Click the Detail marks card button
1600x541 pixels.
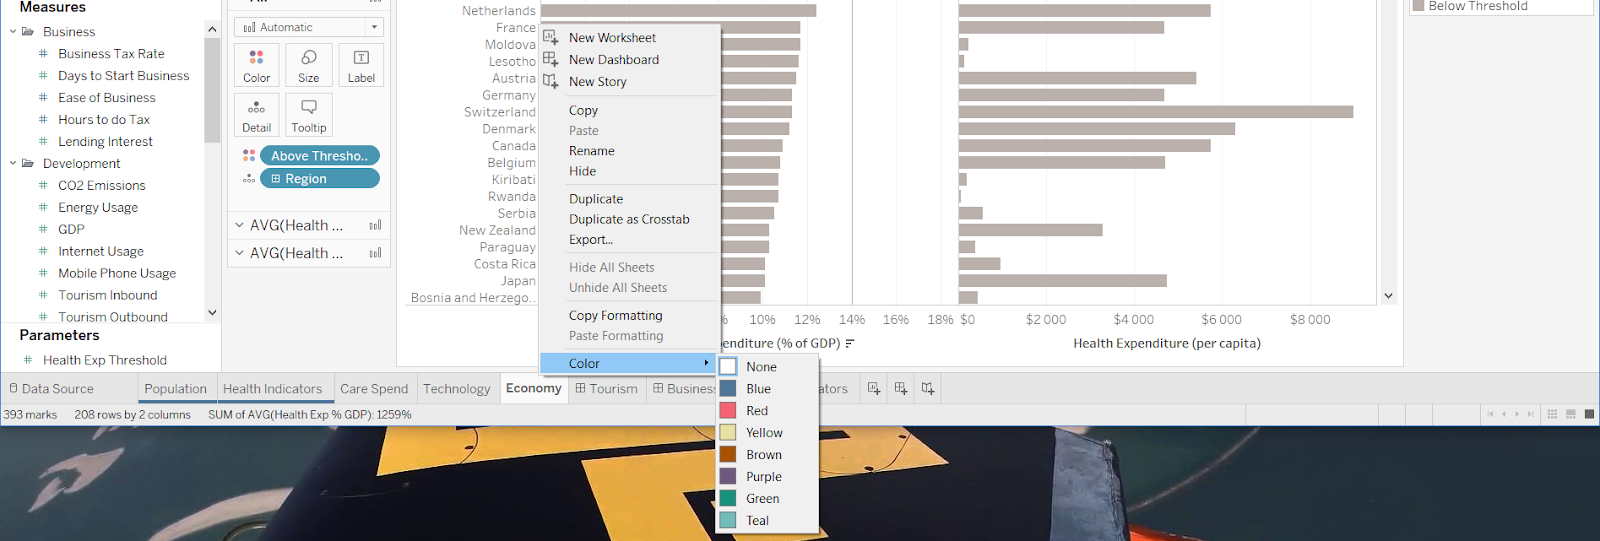tap(256, 115)
